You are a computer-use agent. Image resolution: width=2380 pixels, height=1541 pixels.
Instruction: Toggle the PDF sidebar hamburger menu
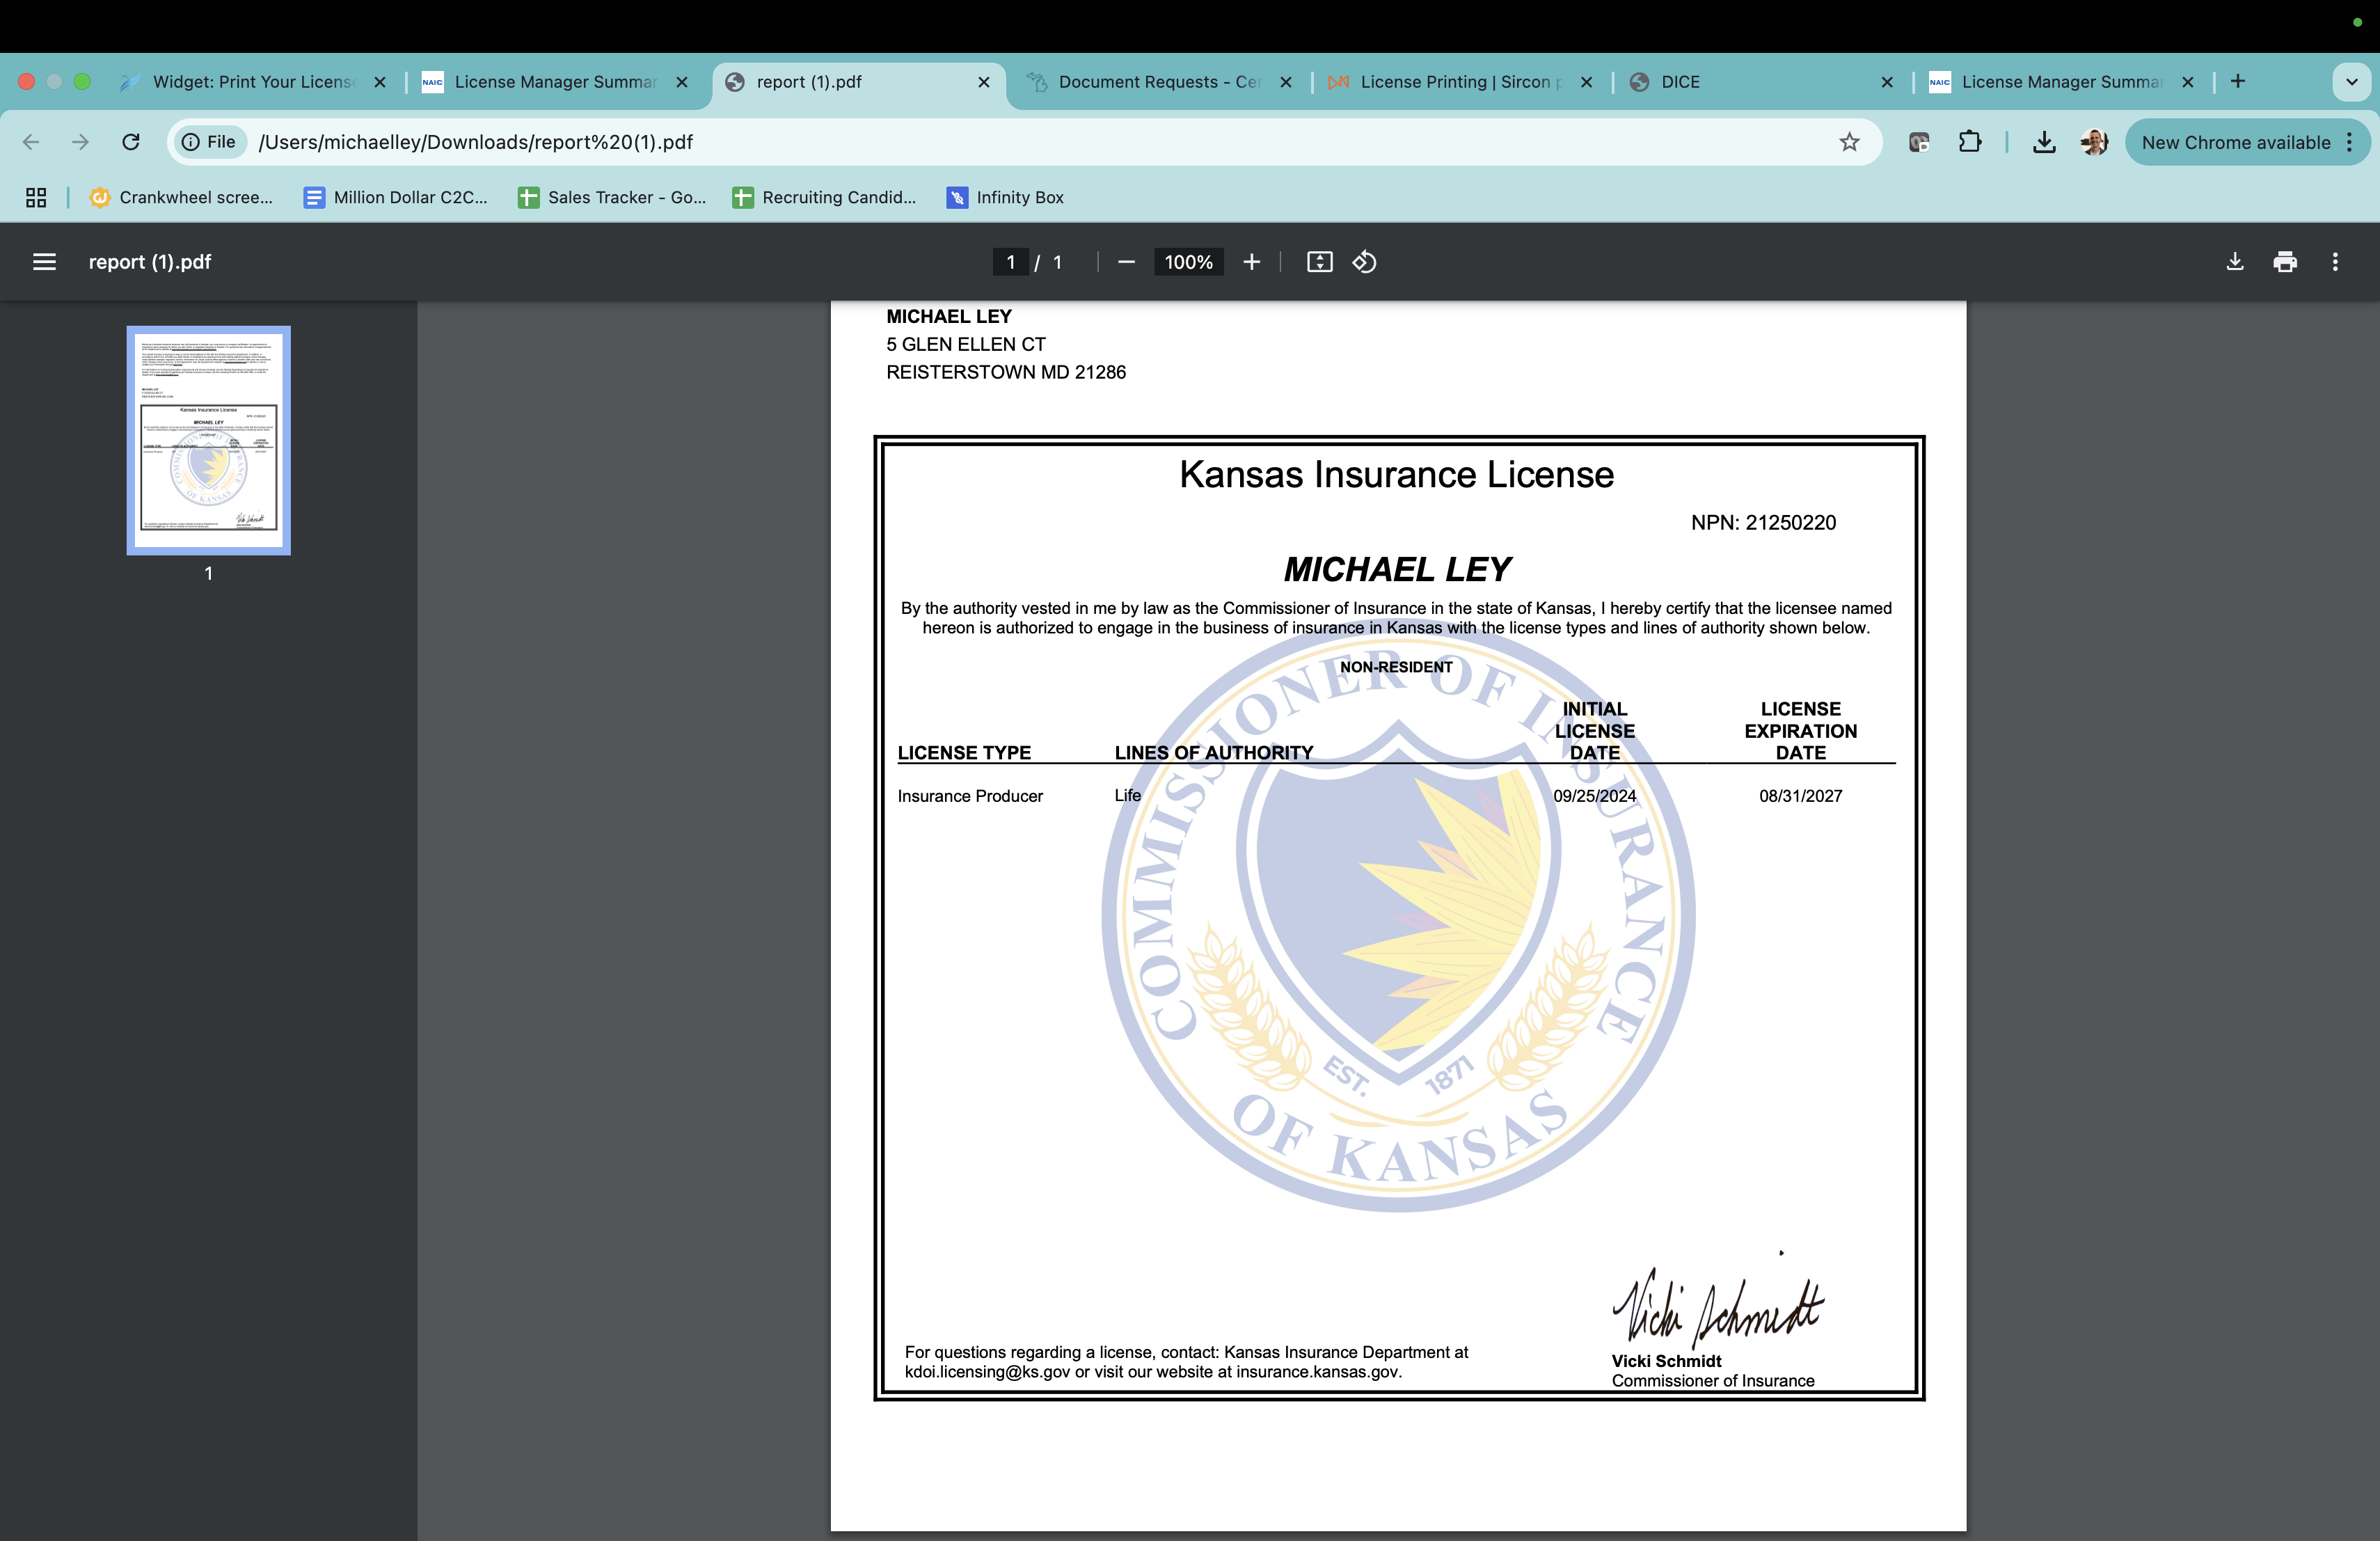click(44, 262)
